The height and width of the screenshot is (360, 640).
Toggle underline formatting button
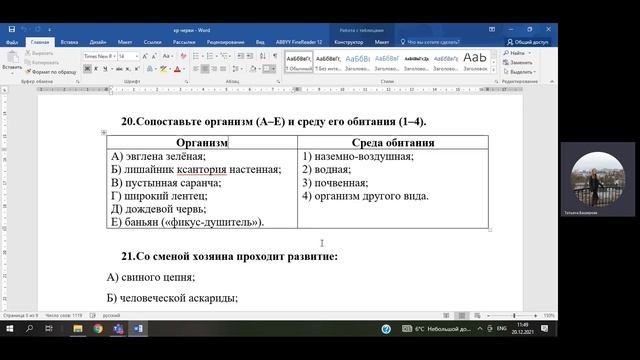105,69
